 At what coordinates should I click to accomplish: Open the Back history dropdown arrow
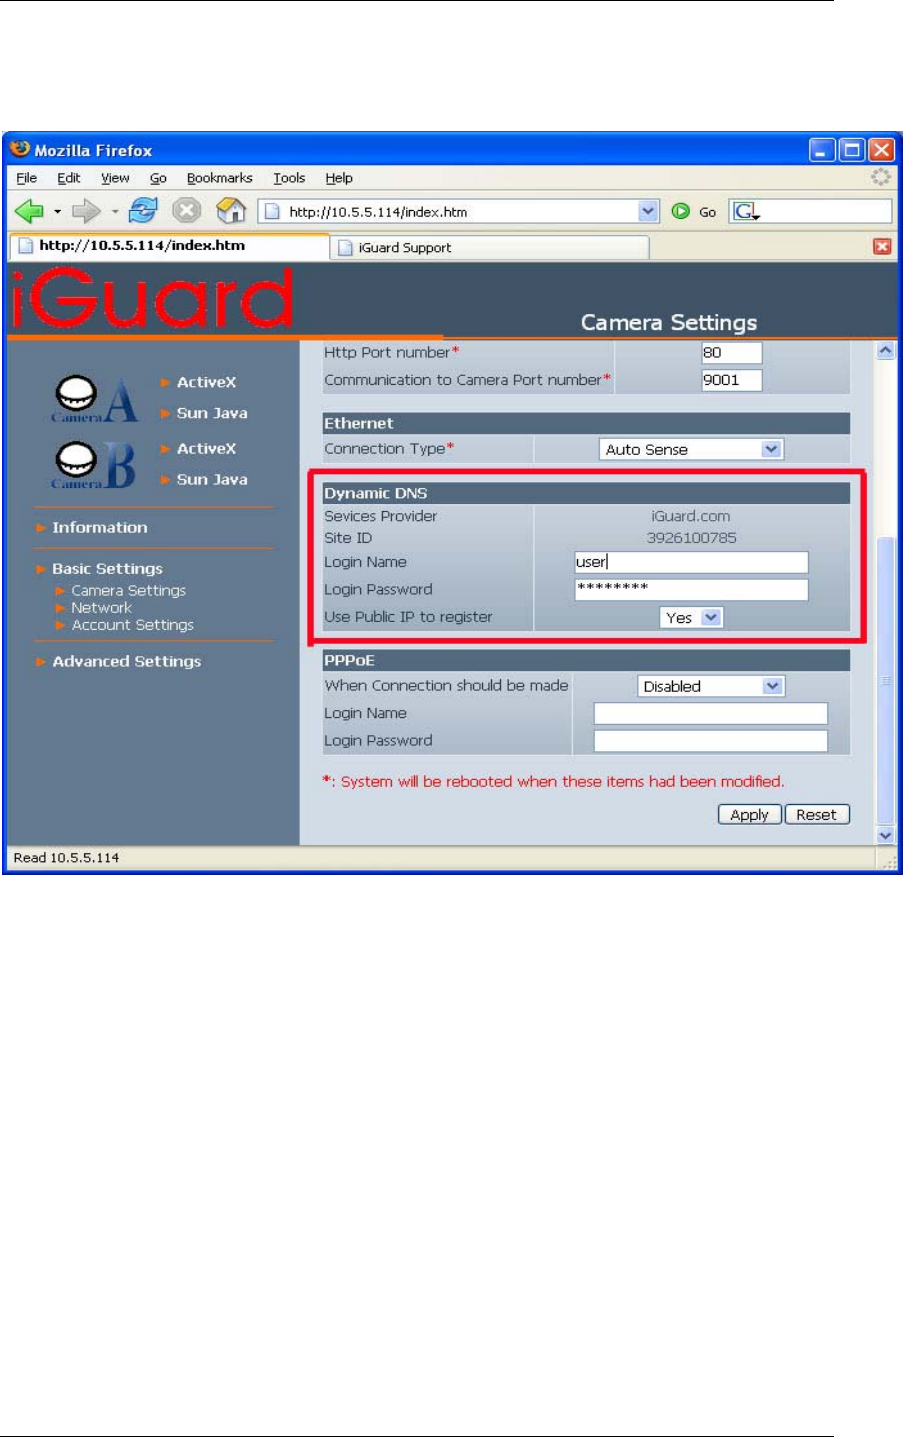[x=58, y=212]
